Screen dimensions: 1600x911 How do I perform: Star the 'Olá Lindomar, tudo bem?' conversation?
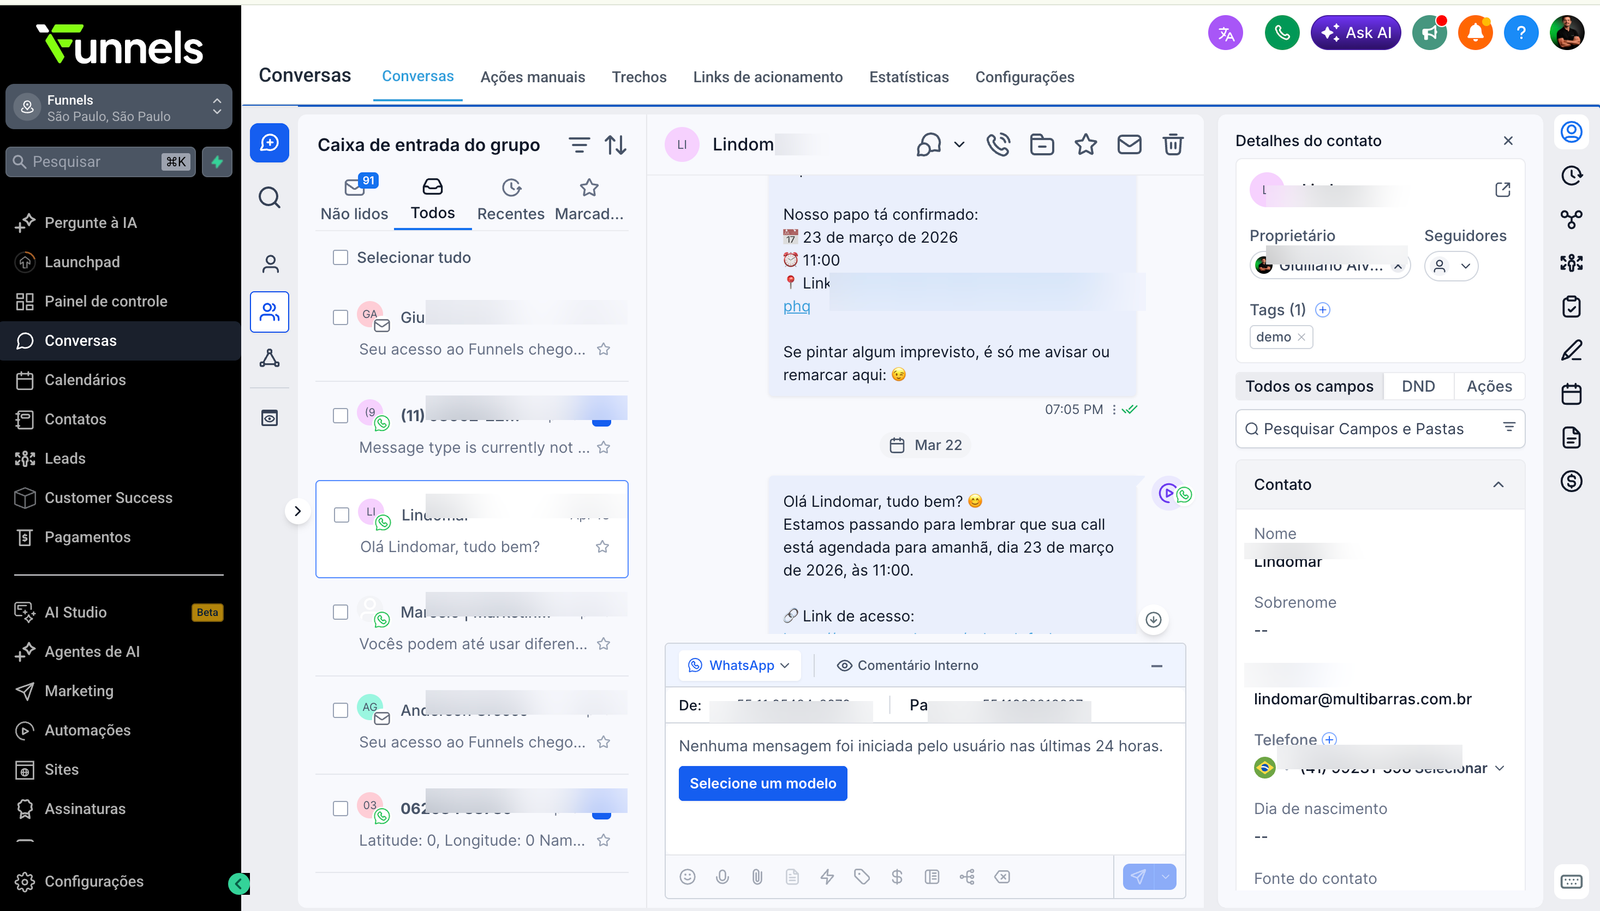click(602, 547)
